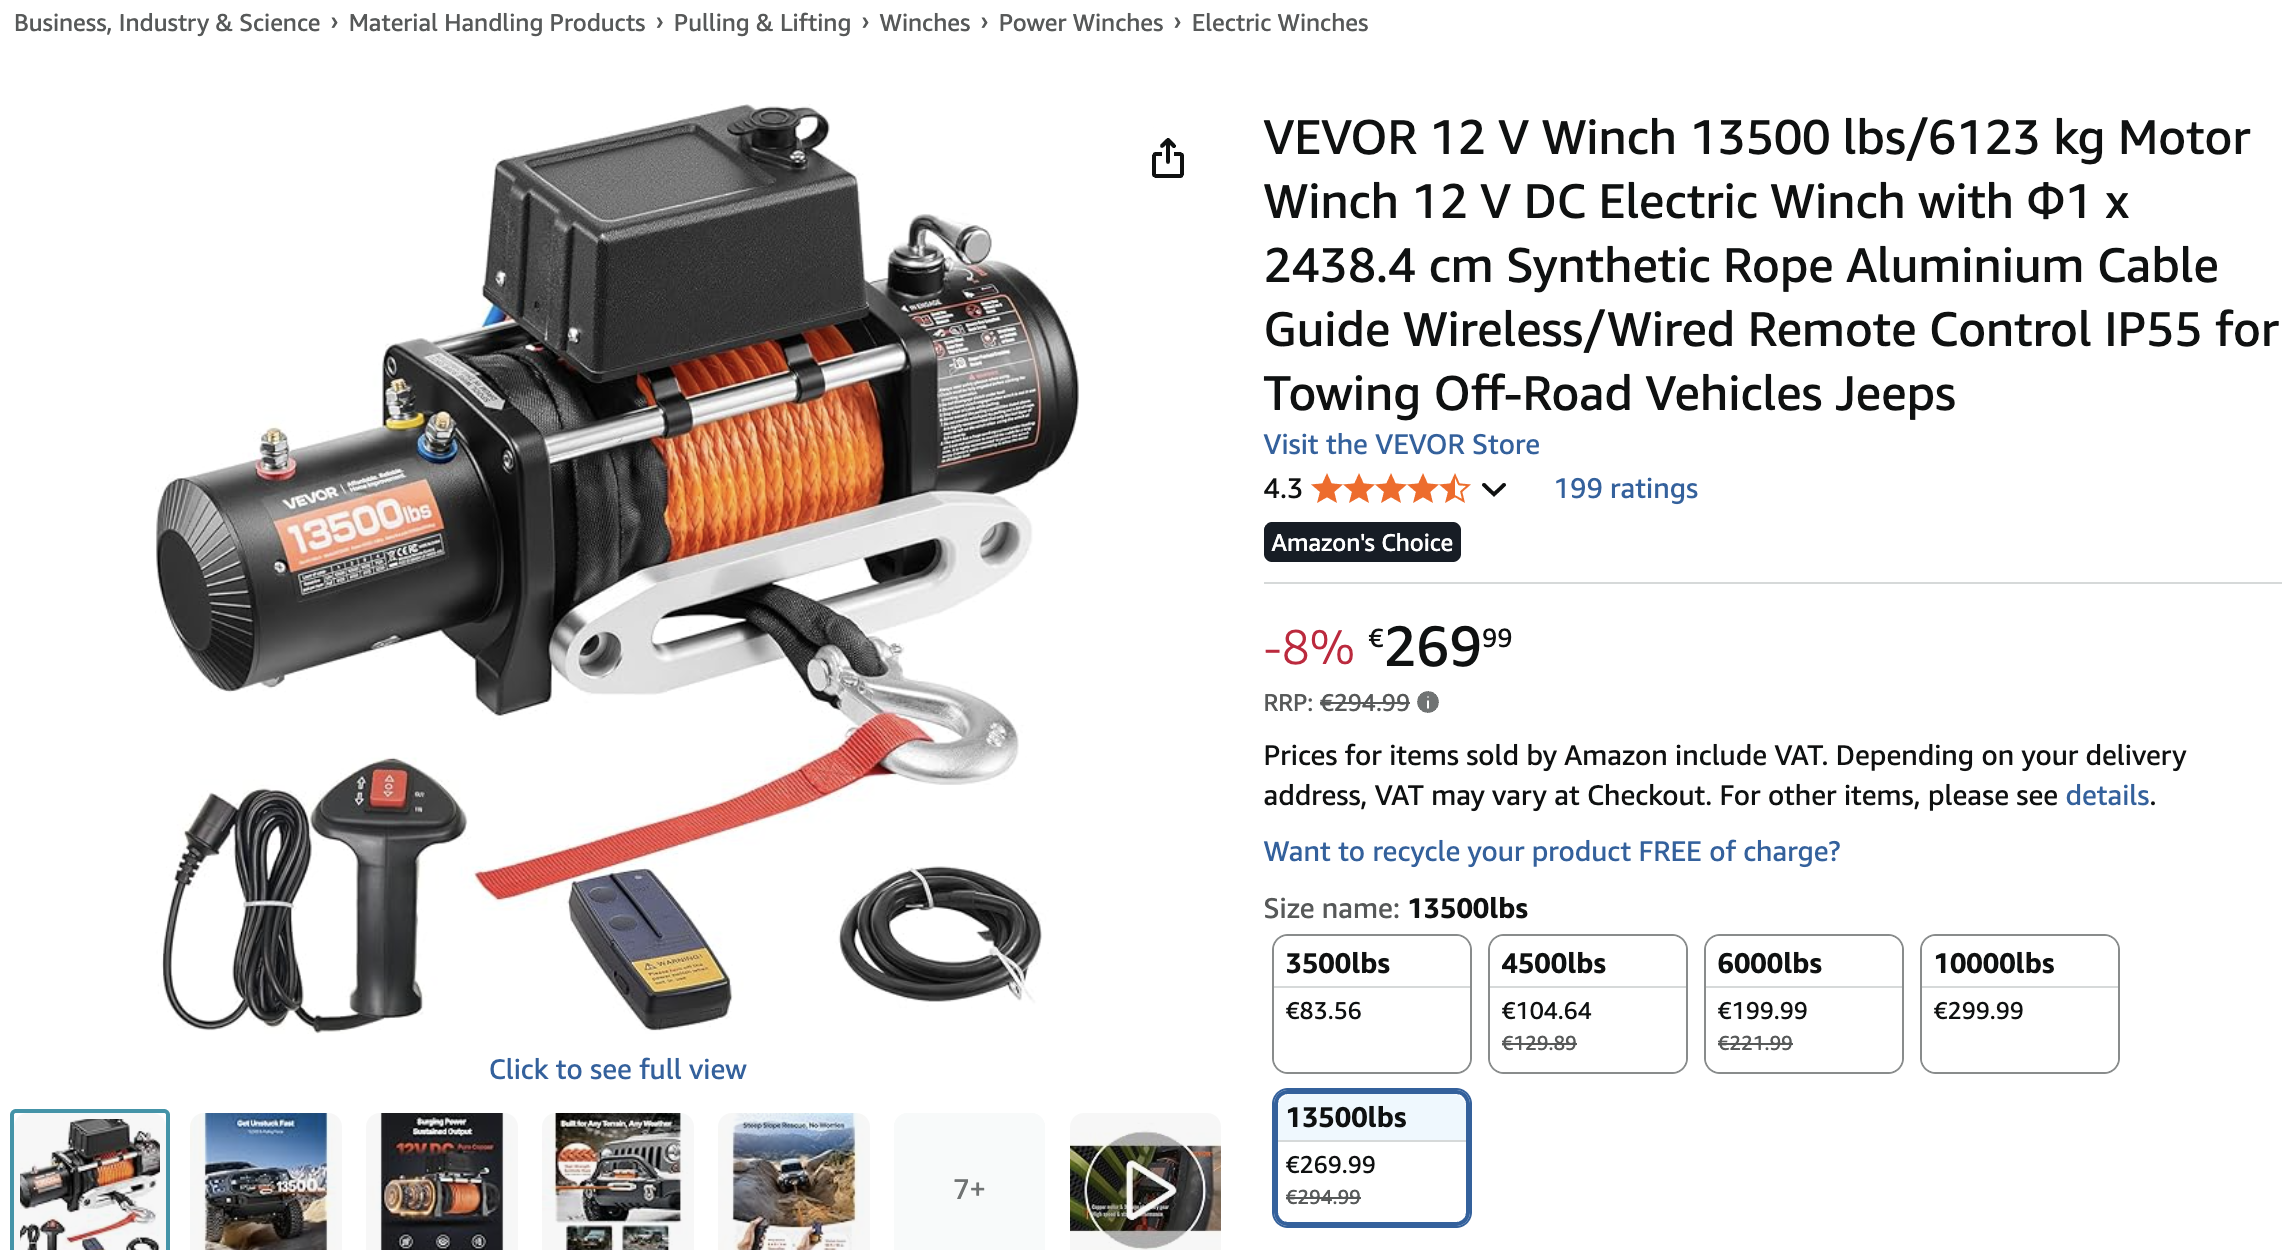Click the VAT 'details' link
The image size is (2296, 1250).
click(2107, 795)
